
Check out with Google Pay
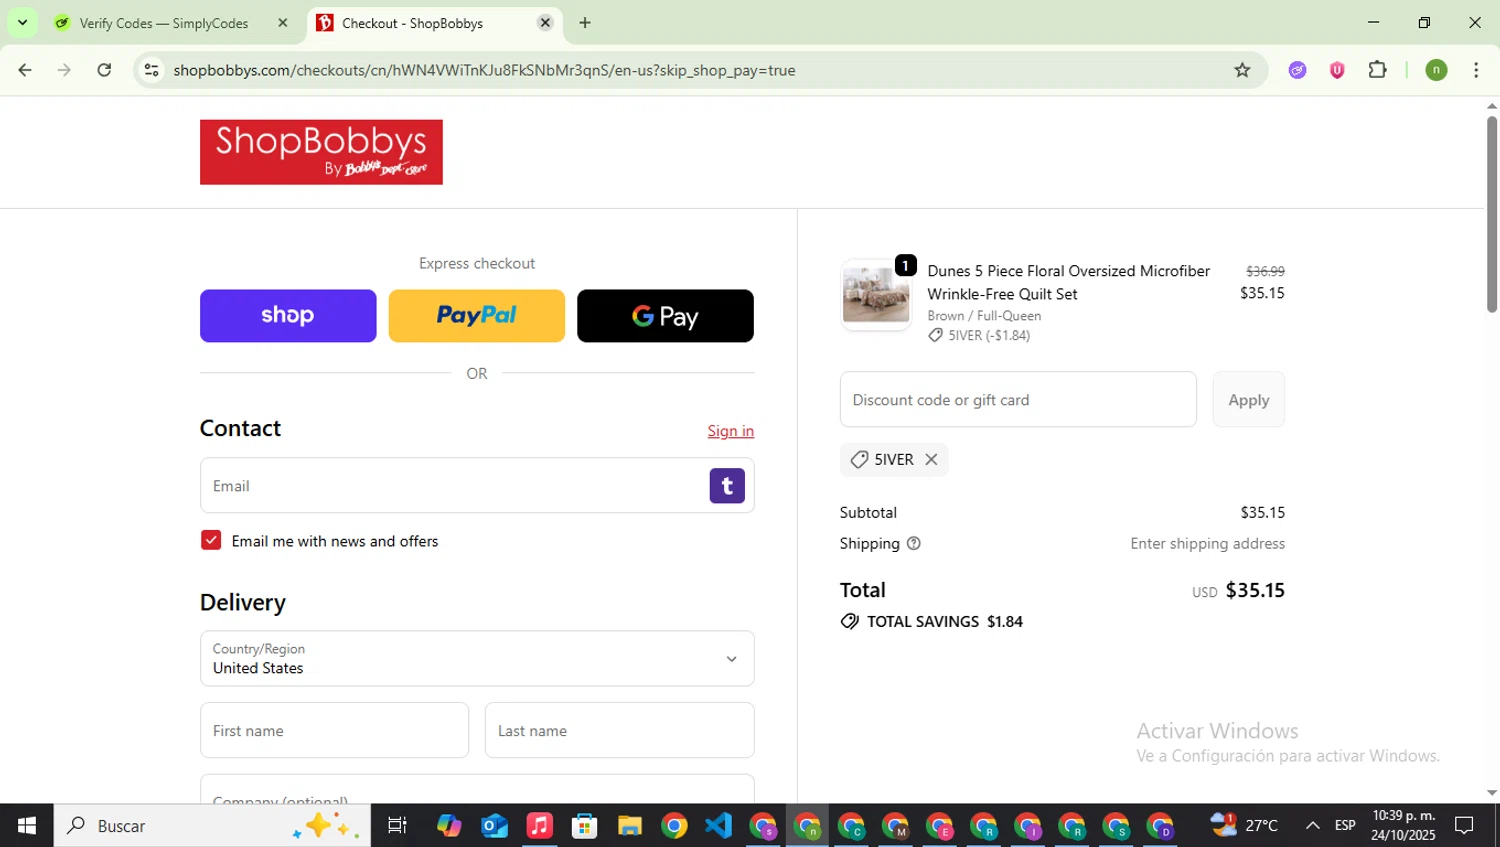point(665,316)
